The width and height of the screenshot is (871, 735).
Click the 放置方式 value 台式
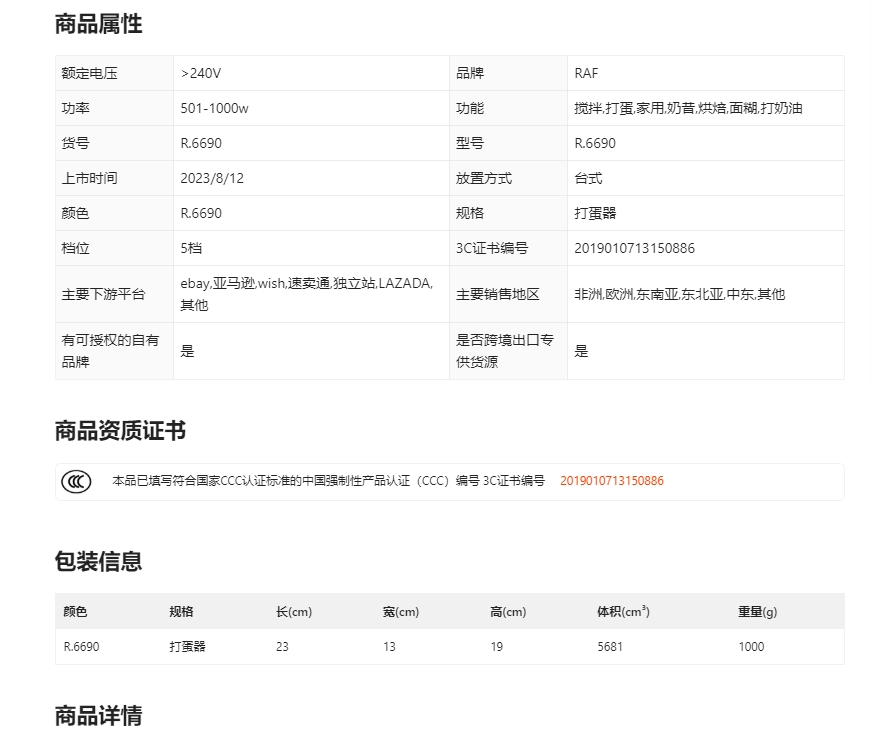tap(588, 178)
